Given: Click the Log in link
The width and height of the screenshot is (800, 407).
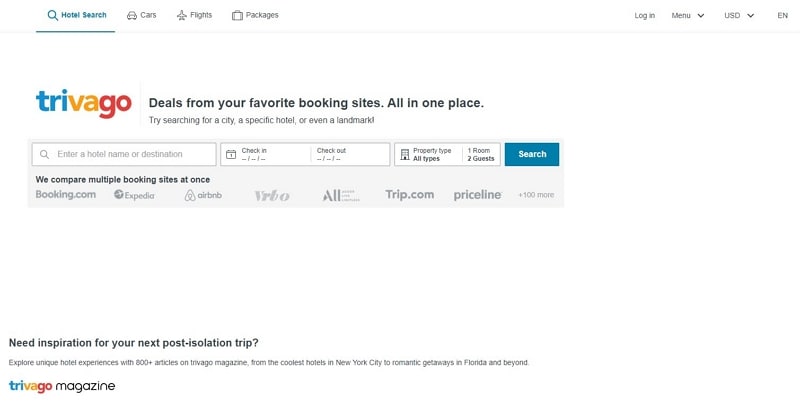Looking at the screenshot, I should tap(645, 16).
